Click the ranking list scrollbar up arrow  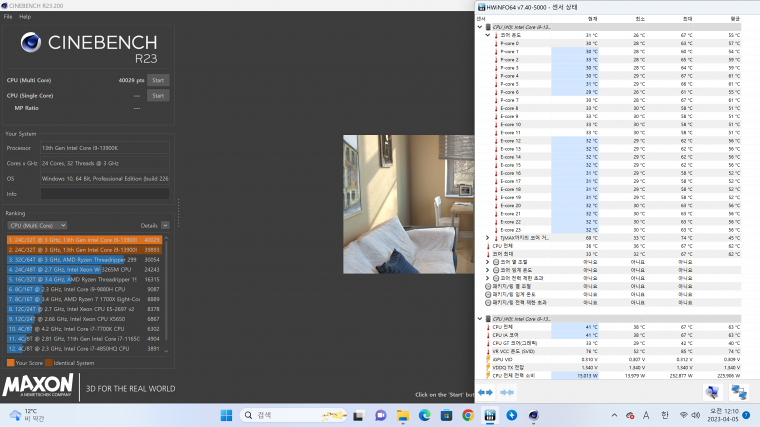(166, 238)
